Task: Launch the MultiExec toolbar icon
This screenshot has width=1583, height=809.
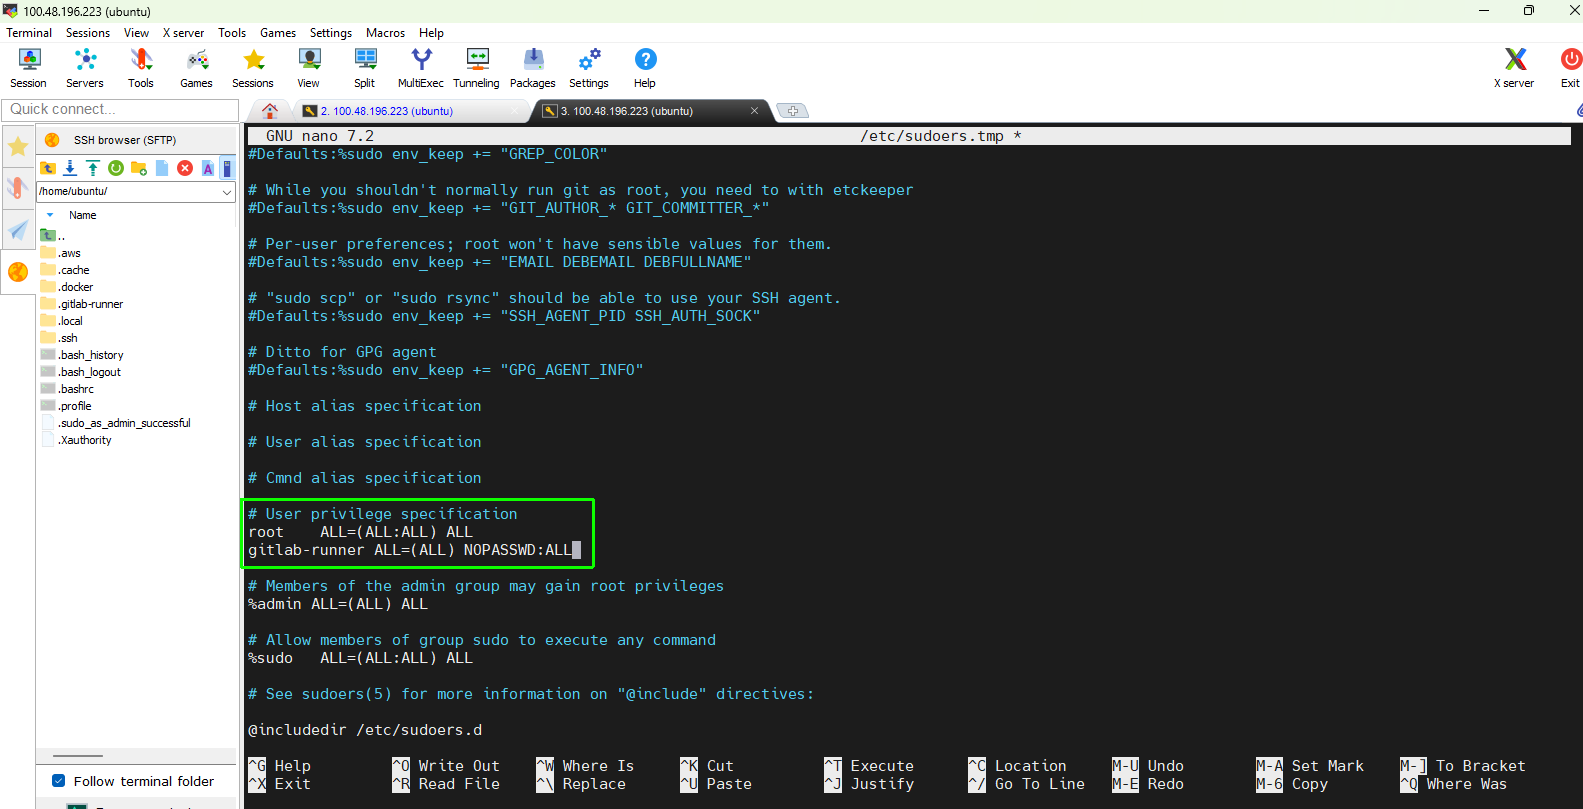Action: point(421,68)
